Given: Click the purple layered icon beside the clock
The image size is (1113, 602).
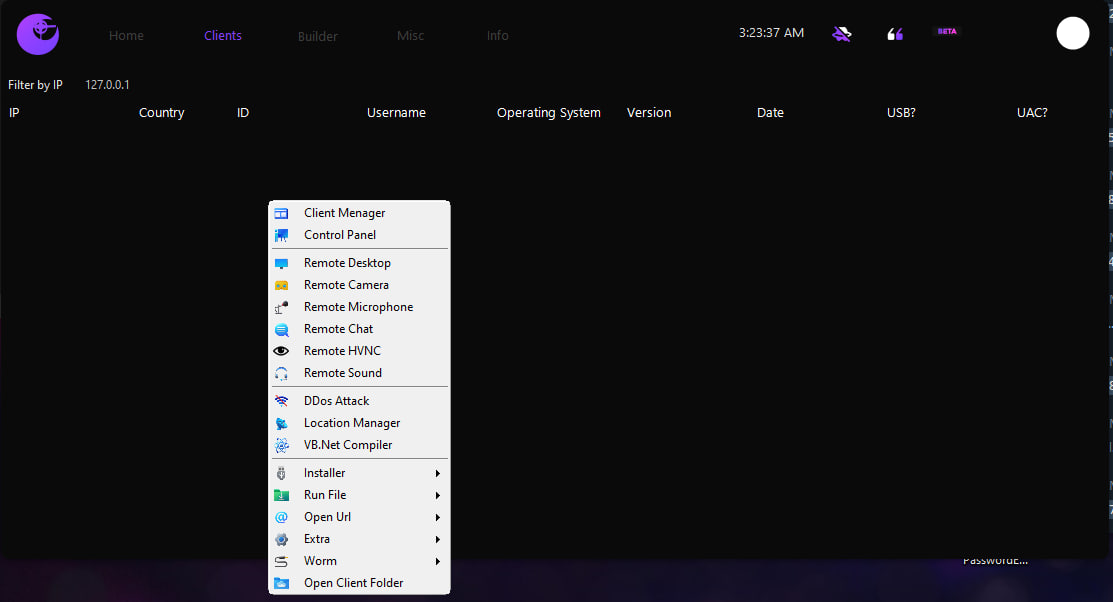Looking at the screenshot, I should tap(842, 34).
